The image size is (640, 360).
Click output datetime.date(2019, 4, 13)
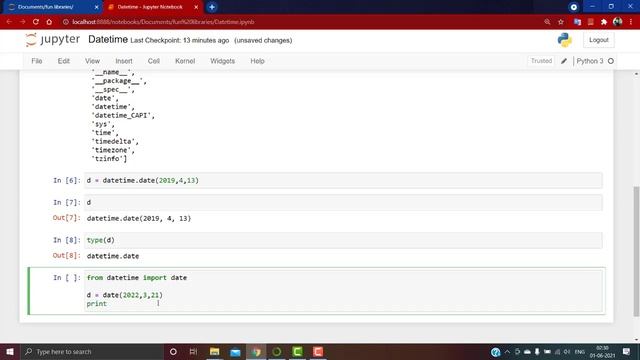pyautogui.click(x=139, y=218)
